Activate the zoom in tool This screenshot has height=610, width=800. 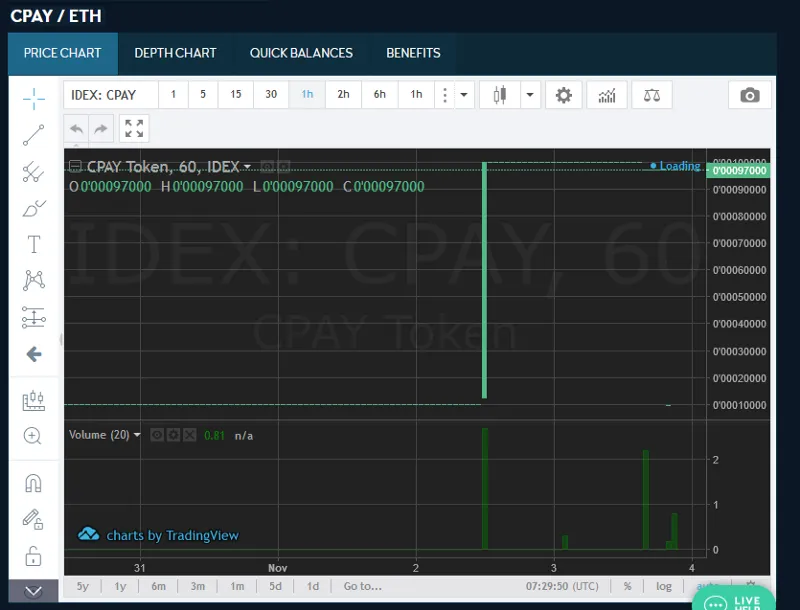point(33,436)
